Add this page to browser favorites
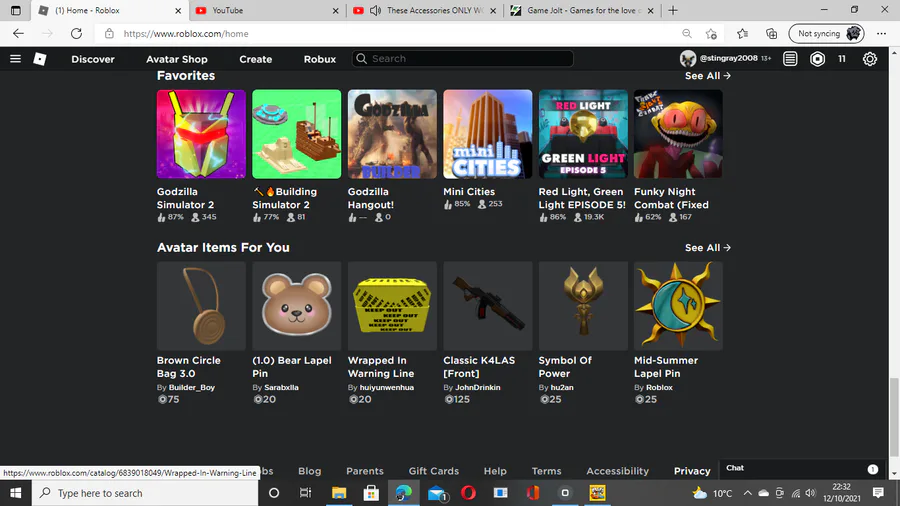Image resolution: width=900 pixels, height=506 pixels. tap(711, 33)
